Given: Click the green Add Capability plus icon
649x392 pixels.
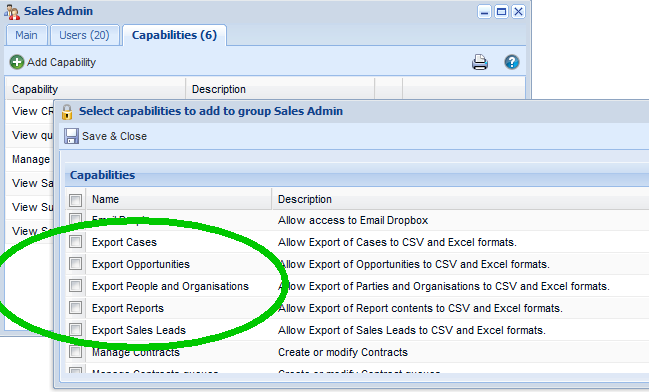Looking at the screenshot, I should (17, 62).
